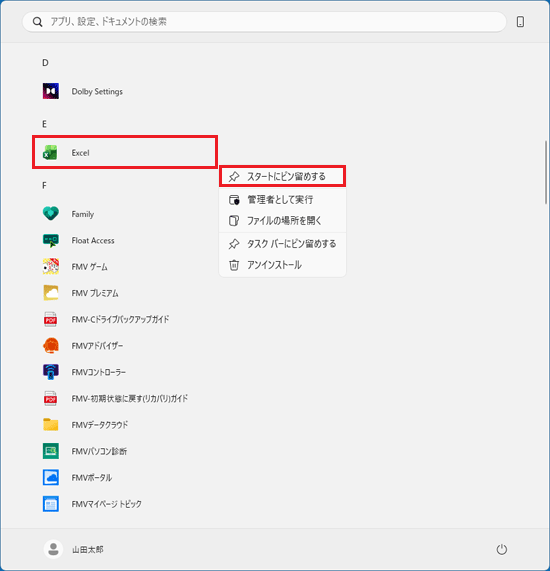The width and height of the screenshot is (550, 571).
Task: Select ファイルの場所を開く menu entry
Action: [282, 221]
